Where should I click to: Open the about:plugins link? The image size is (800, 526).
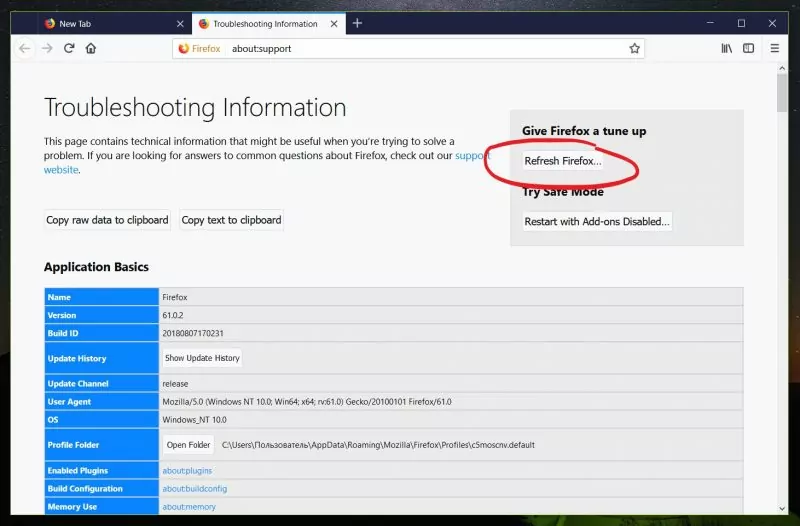[x=187, y=471]
